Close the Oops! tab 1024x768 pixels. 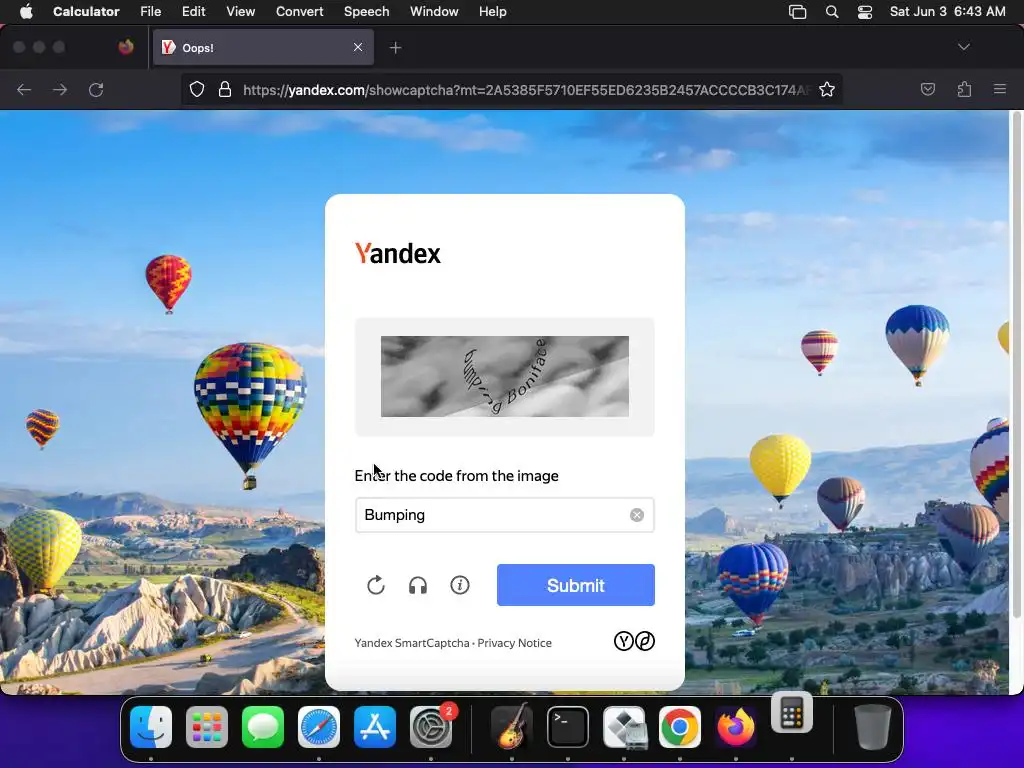pyautogui.click(x=358, y=47)
